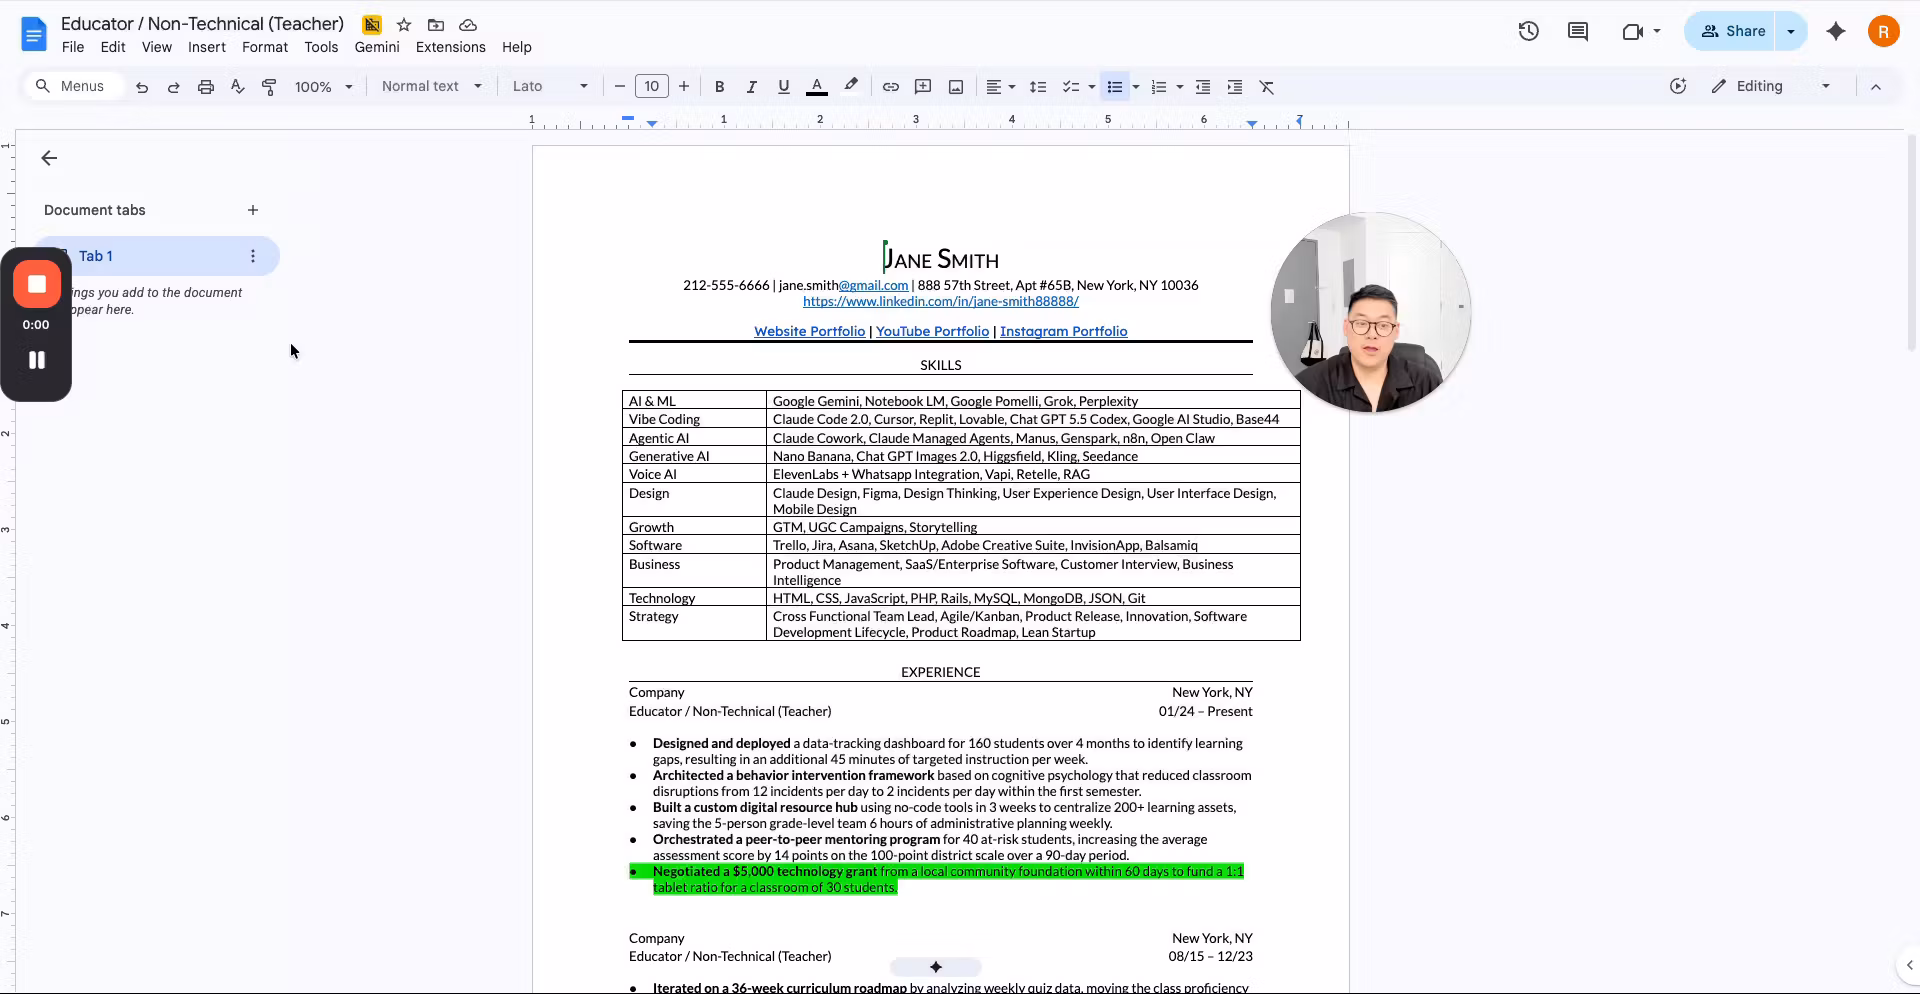Activate the paint format tool
The image size is (1920, 994).
(x=269, y=87)
